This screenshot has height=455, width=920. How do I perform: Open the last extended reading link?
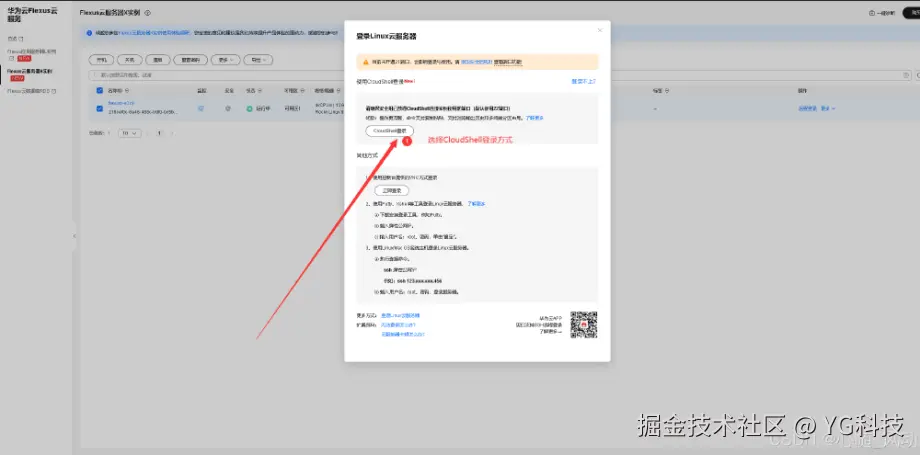(402, 334)
